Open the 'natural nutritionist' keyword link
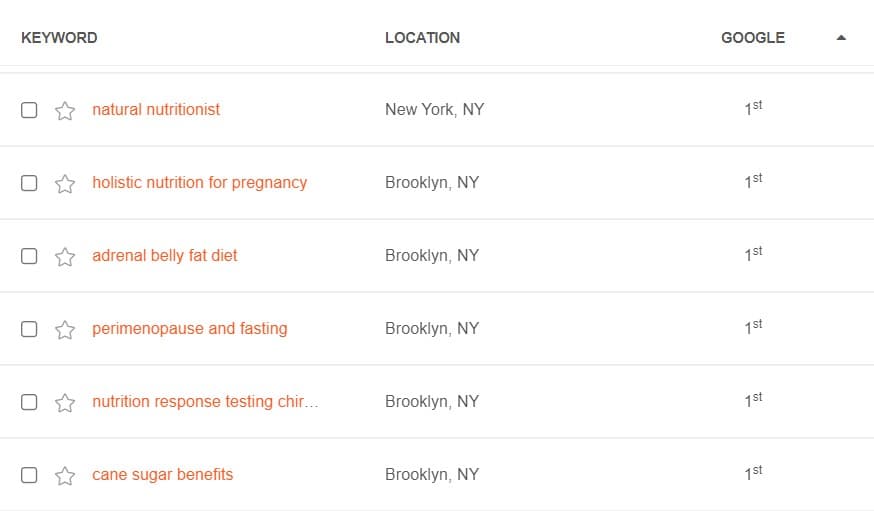The width and height of the screenshot is (874, 511). pyautogui.click(x=156, y=109)
